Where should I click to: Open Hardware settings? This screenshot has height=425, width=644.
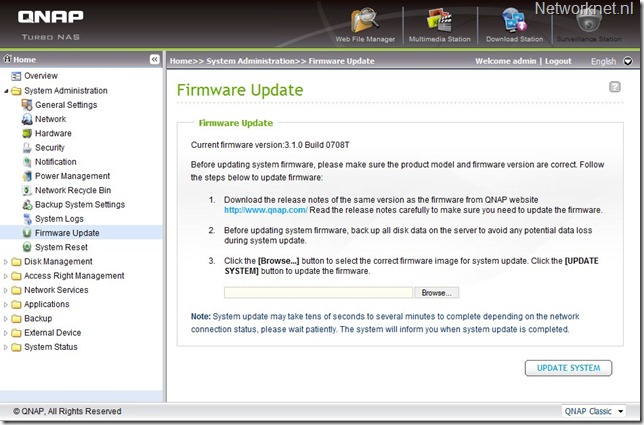(x=53, y=133)
